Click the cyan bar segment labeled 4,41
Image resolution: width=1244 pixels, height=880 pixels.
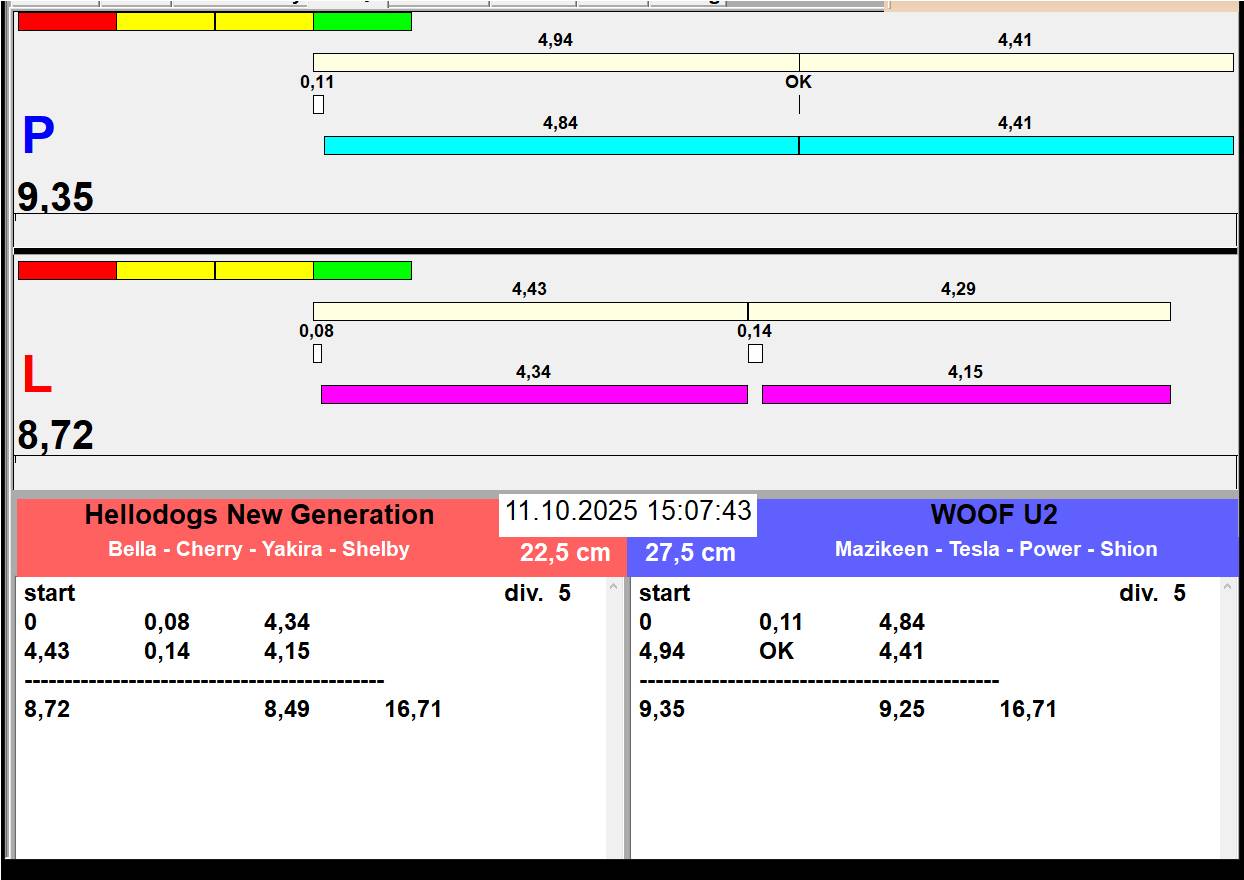pos(1016,145)
